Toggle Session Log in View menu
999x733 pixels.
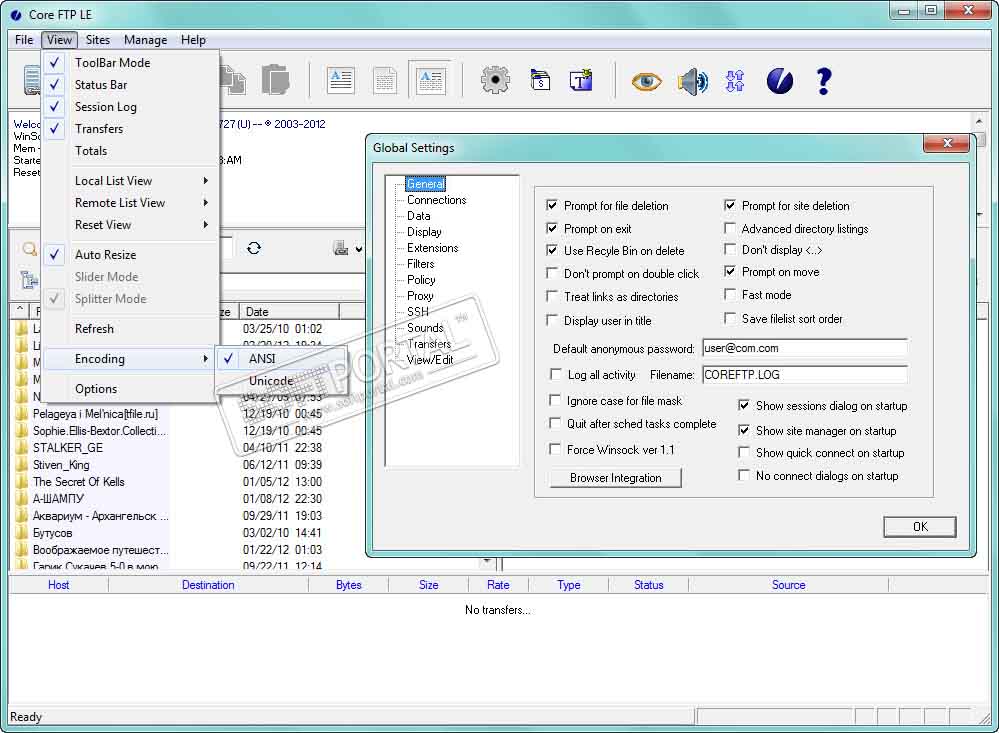[131, 106]
